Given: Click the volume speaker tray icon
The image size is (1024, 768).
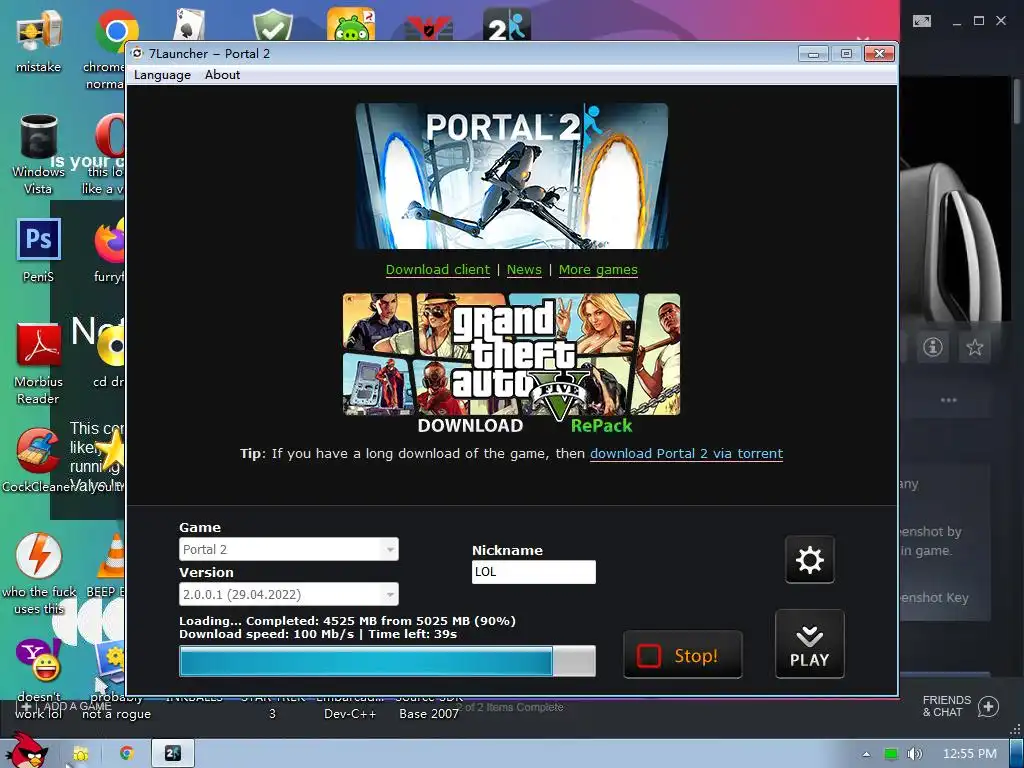Looking at the screenshot, I should pos(915,754).
